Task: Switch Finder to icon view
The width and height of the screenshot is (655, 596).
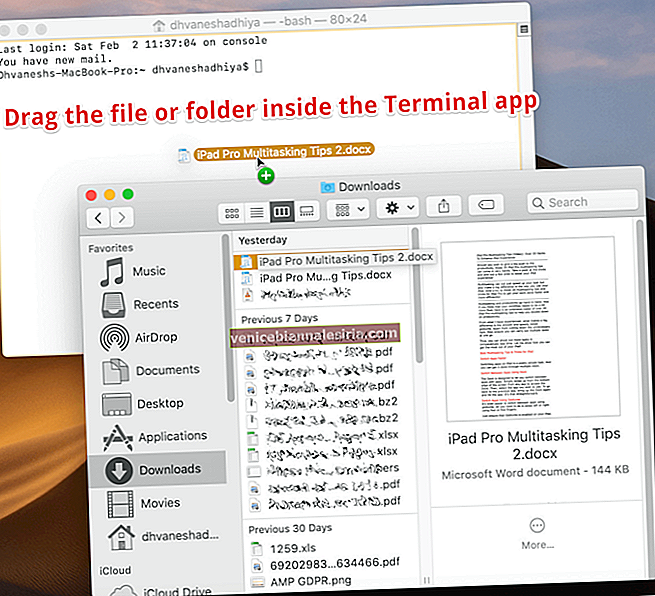Action: point(232,213)
